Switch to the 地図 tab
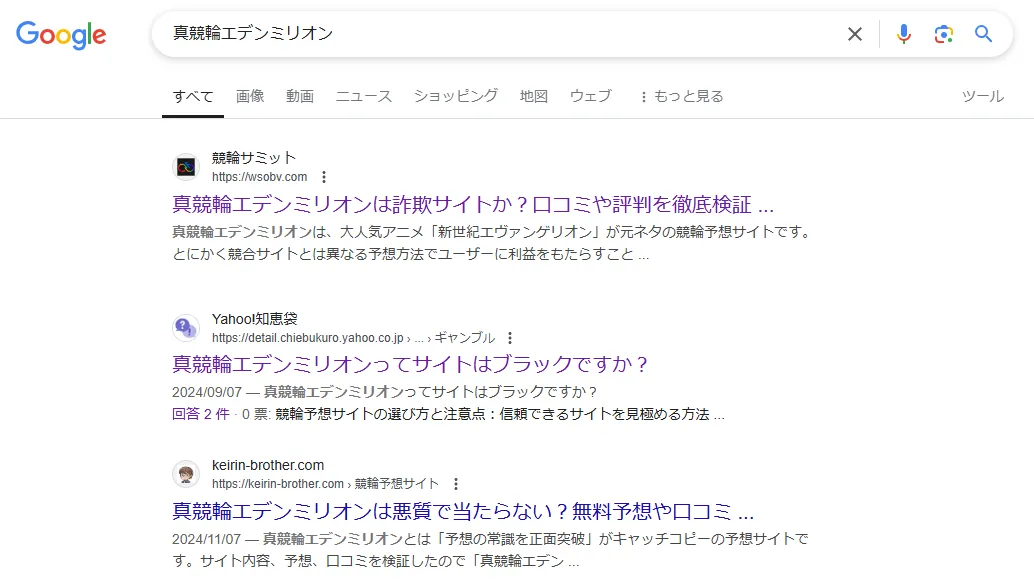Viewport: 1034px width, 588px height. [x=533, y=96]
